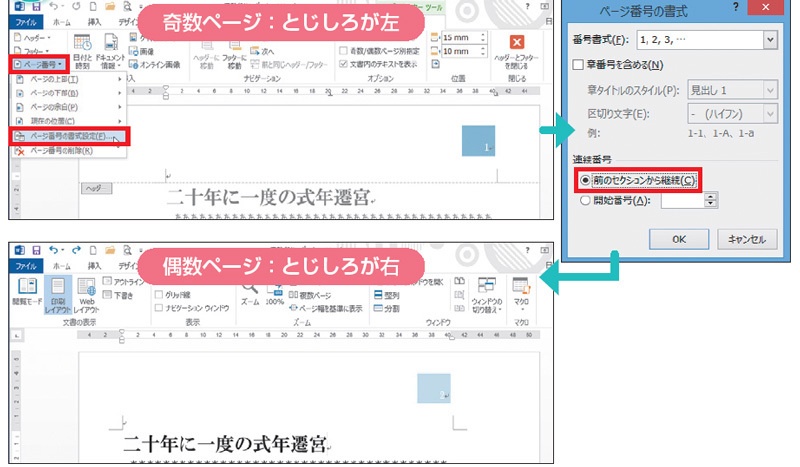
Task: Click the 日付と時刻 calendar icon
Action: pos(82,42)
